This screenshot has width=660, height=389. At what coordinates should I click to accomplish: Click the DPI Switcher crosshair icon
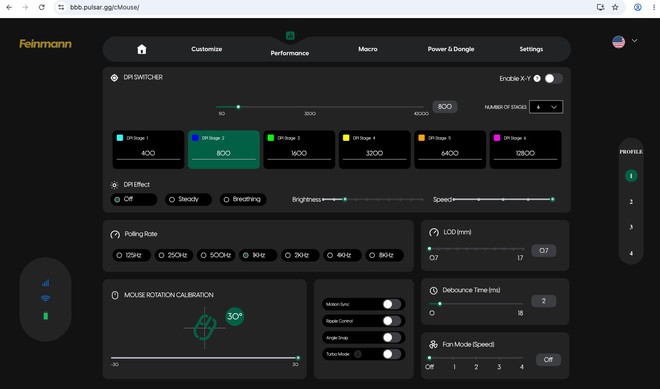click(114, 78)
